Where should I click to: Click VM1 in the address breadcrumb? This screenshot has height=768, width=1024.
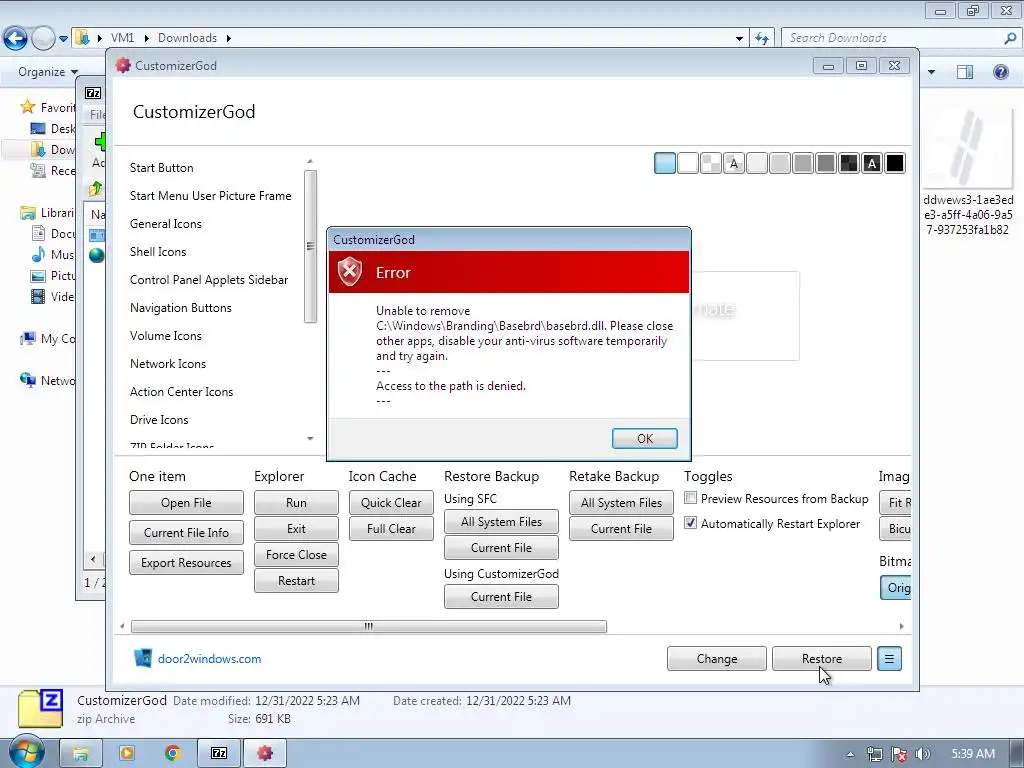click(122, 38)
